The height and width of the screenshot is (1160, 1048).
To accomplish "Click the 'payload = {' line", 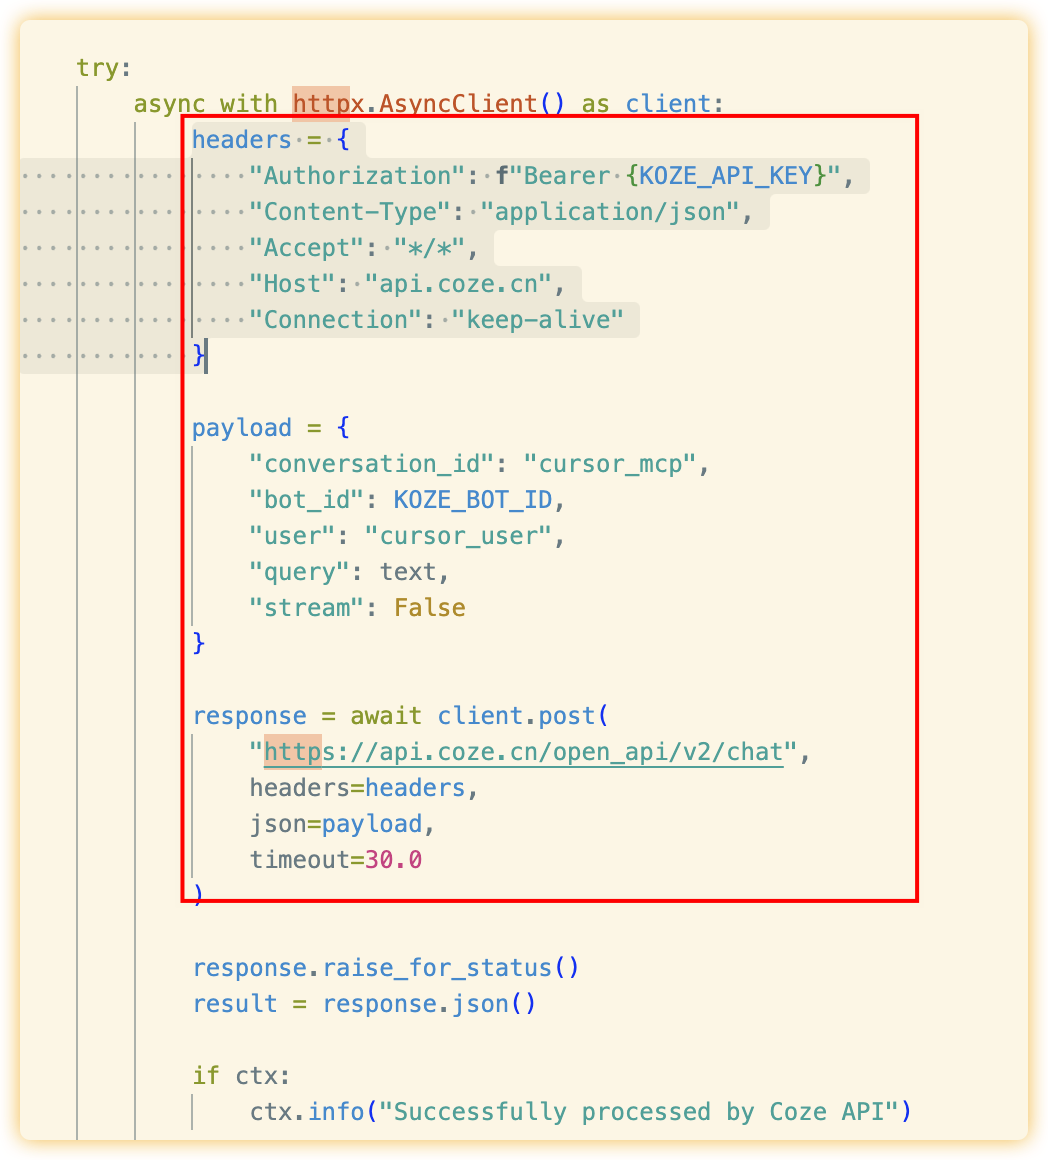I will point(271,428).
